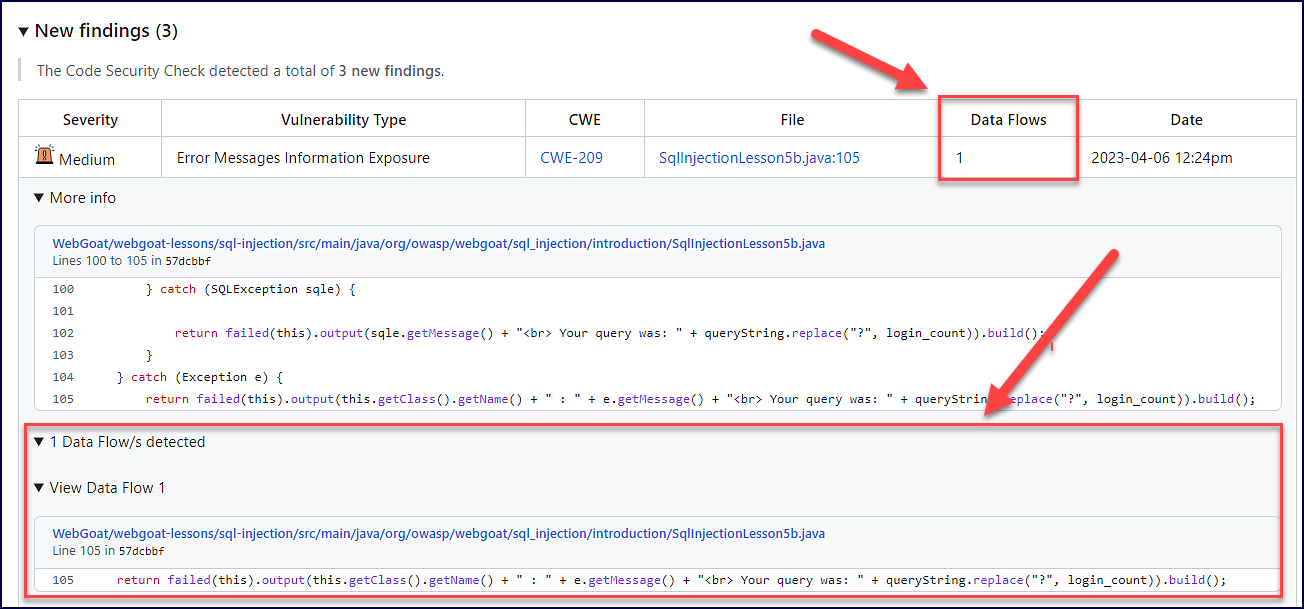
Task: Collapse the View Data Flow 1 section
Action: [39, 488]
